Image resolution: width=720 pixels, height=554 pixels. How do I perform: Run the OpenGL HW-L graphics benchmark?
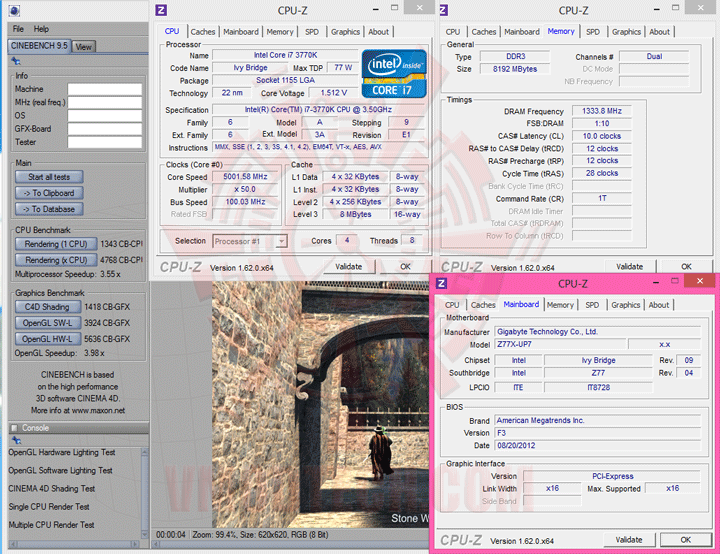click(x=48, y=339)
